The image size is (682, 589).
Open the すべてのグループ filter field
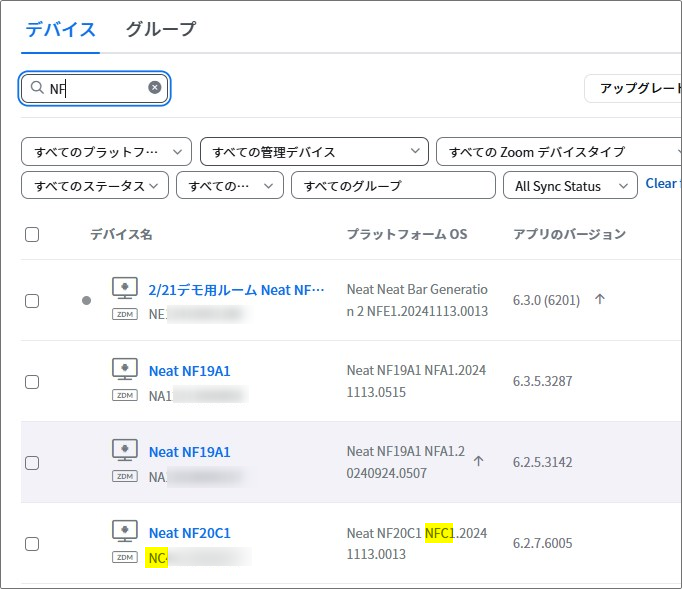(393, 186)
